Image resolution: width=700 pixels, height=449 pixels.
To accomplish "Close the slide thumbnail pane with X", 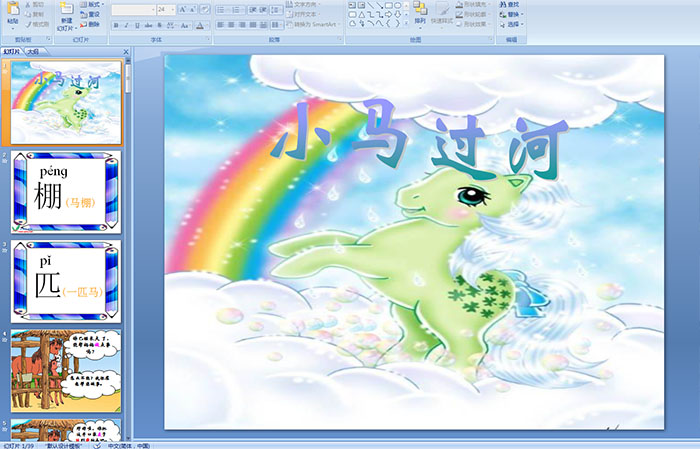I will [x=126, y=52].
